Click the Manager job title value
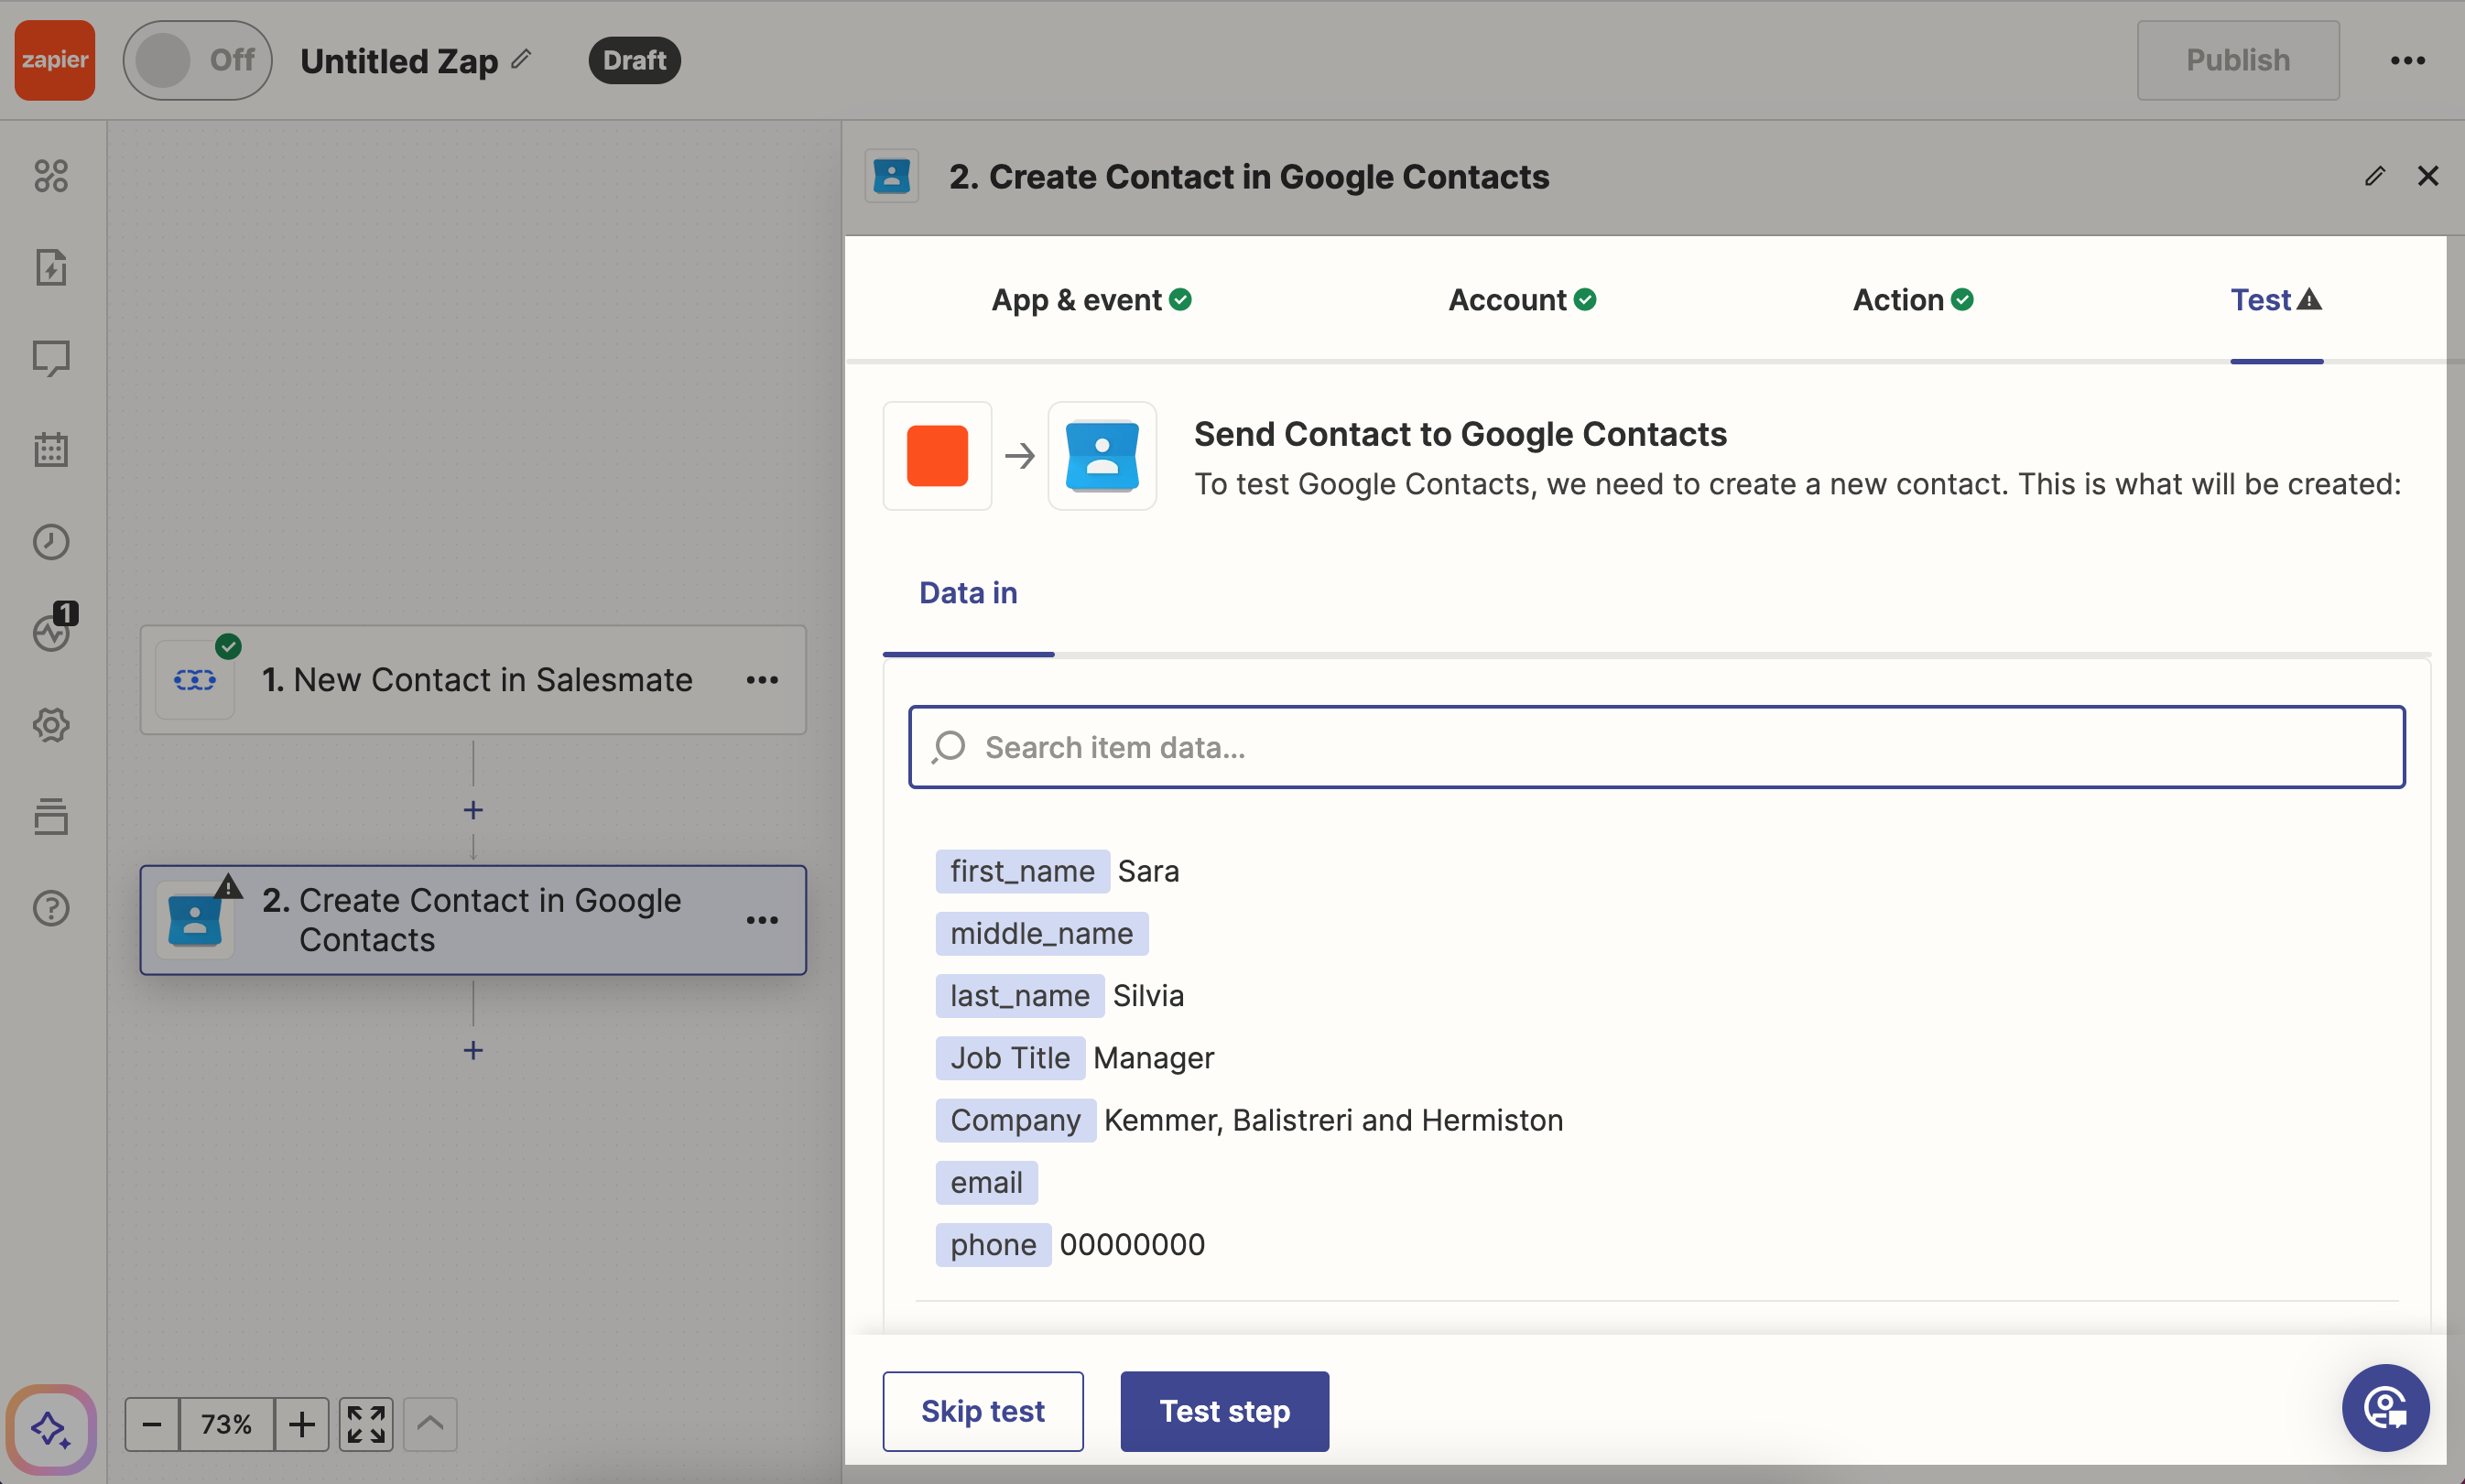 pyautogui.click(x=1153, y=1058)
